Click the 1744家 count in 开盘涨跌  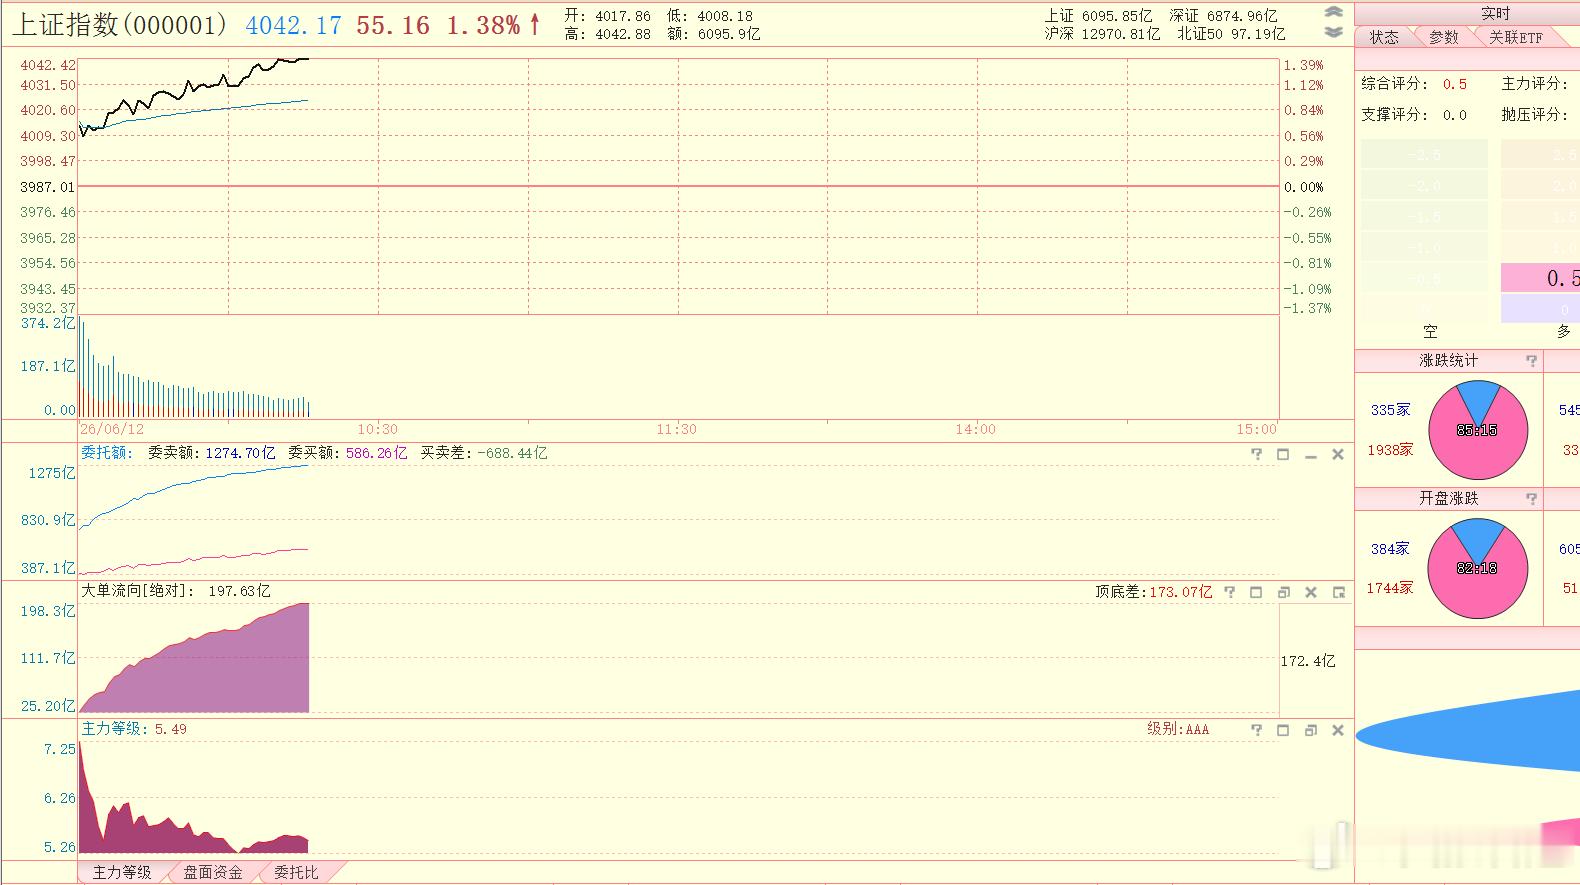(1390, 588)
